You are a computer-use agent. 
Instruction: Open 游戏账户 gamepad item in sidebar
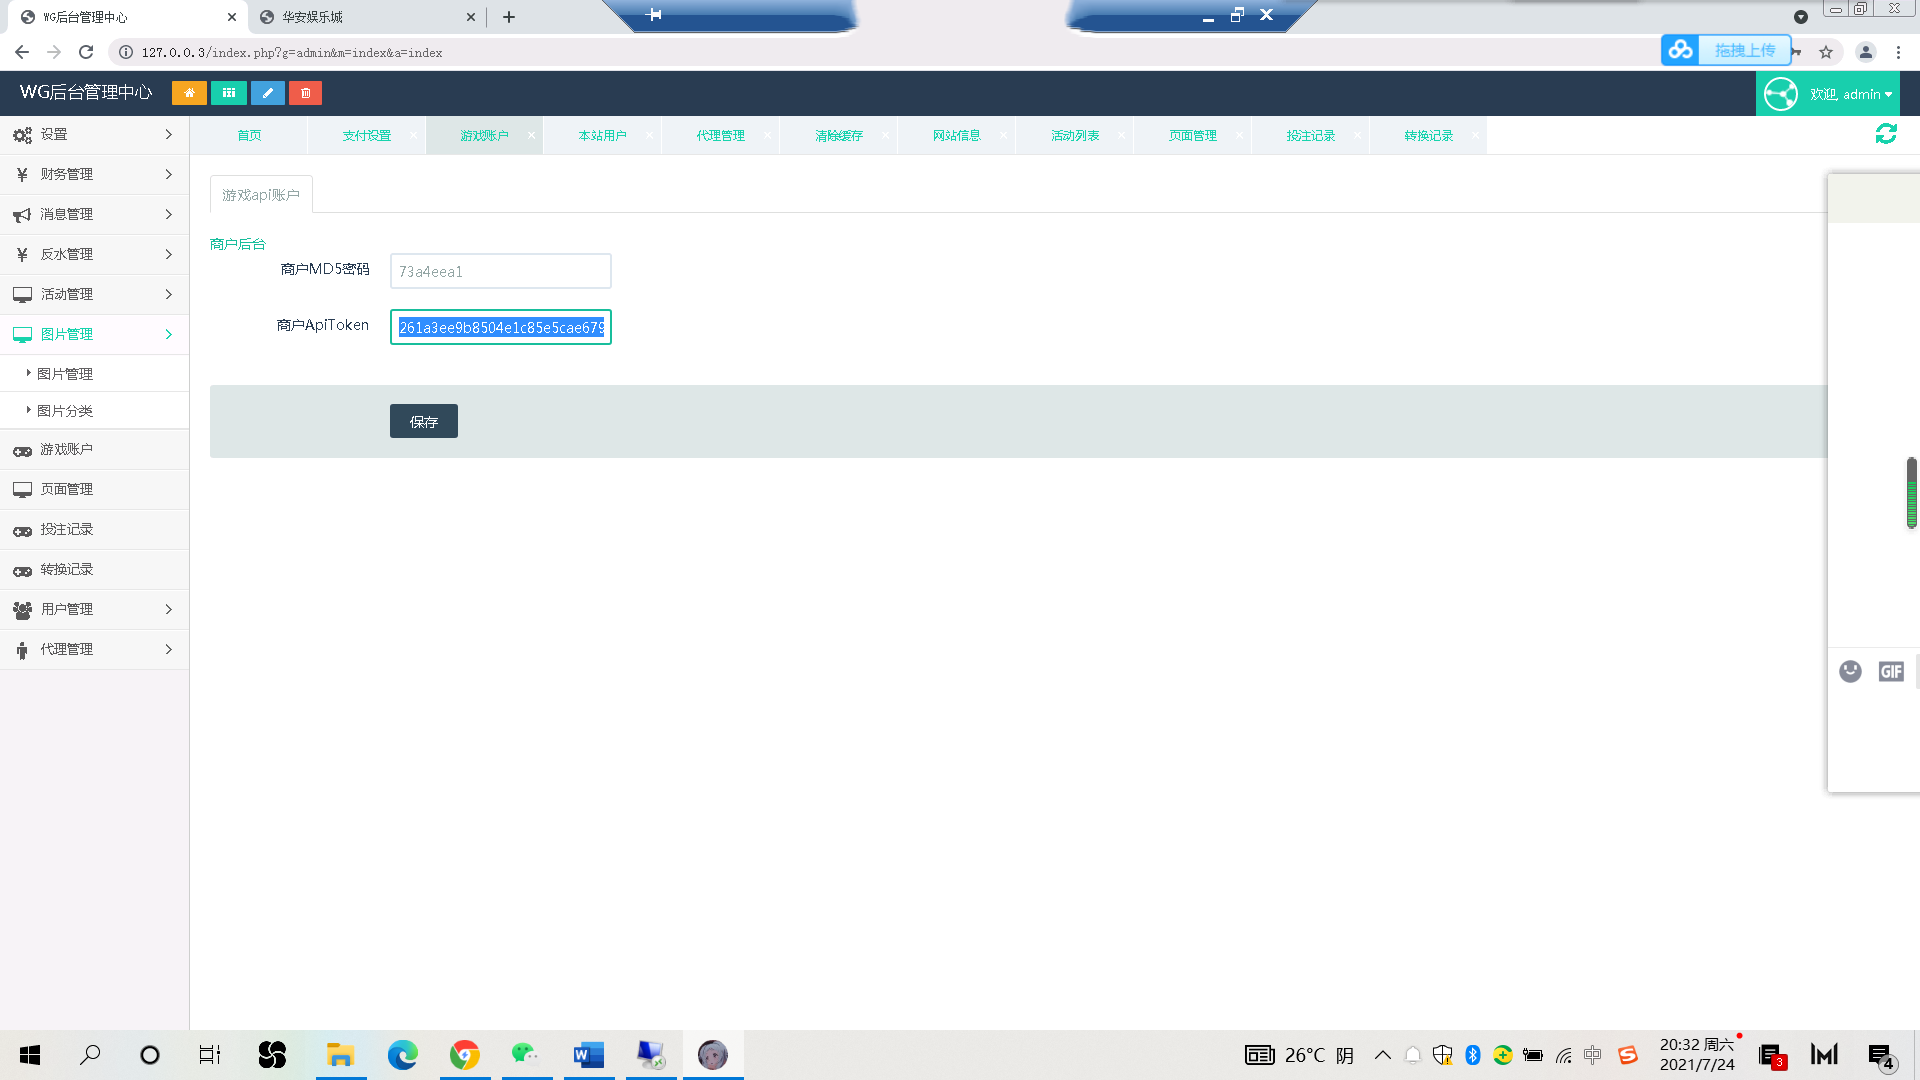66,450
